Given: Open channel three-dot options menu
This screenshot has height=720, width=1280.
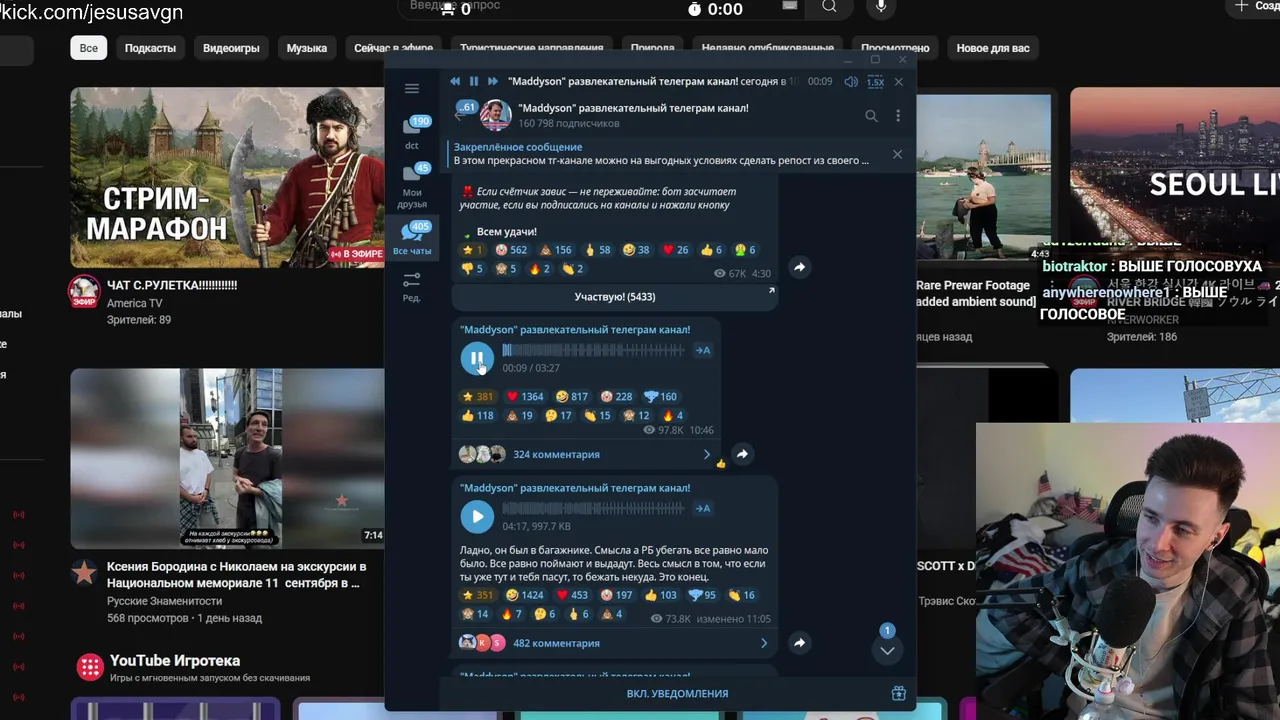Looking at the screenshot, I should point(898,116).
